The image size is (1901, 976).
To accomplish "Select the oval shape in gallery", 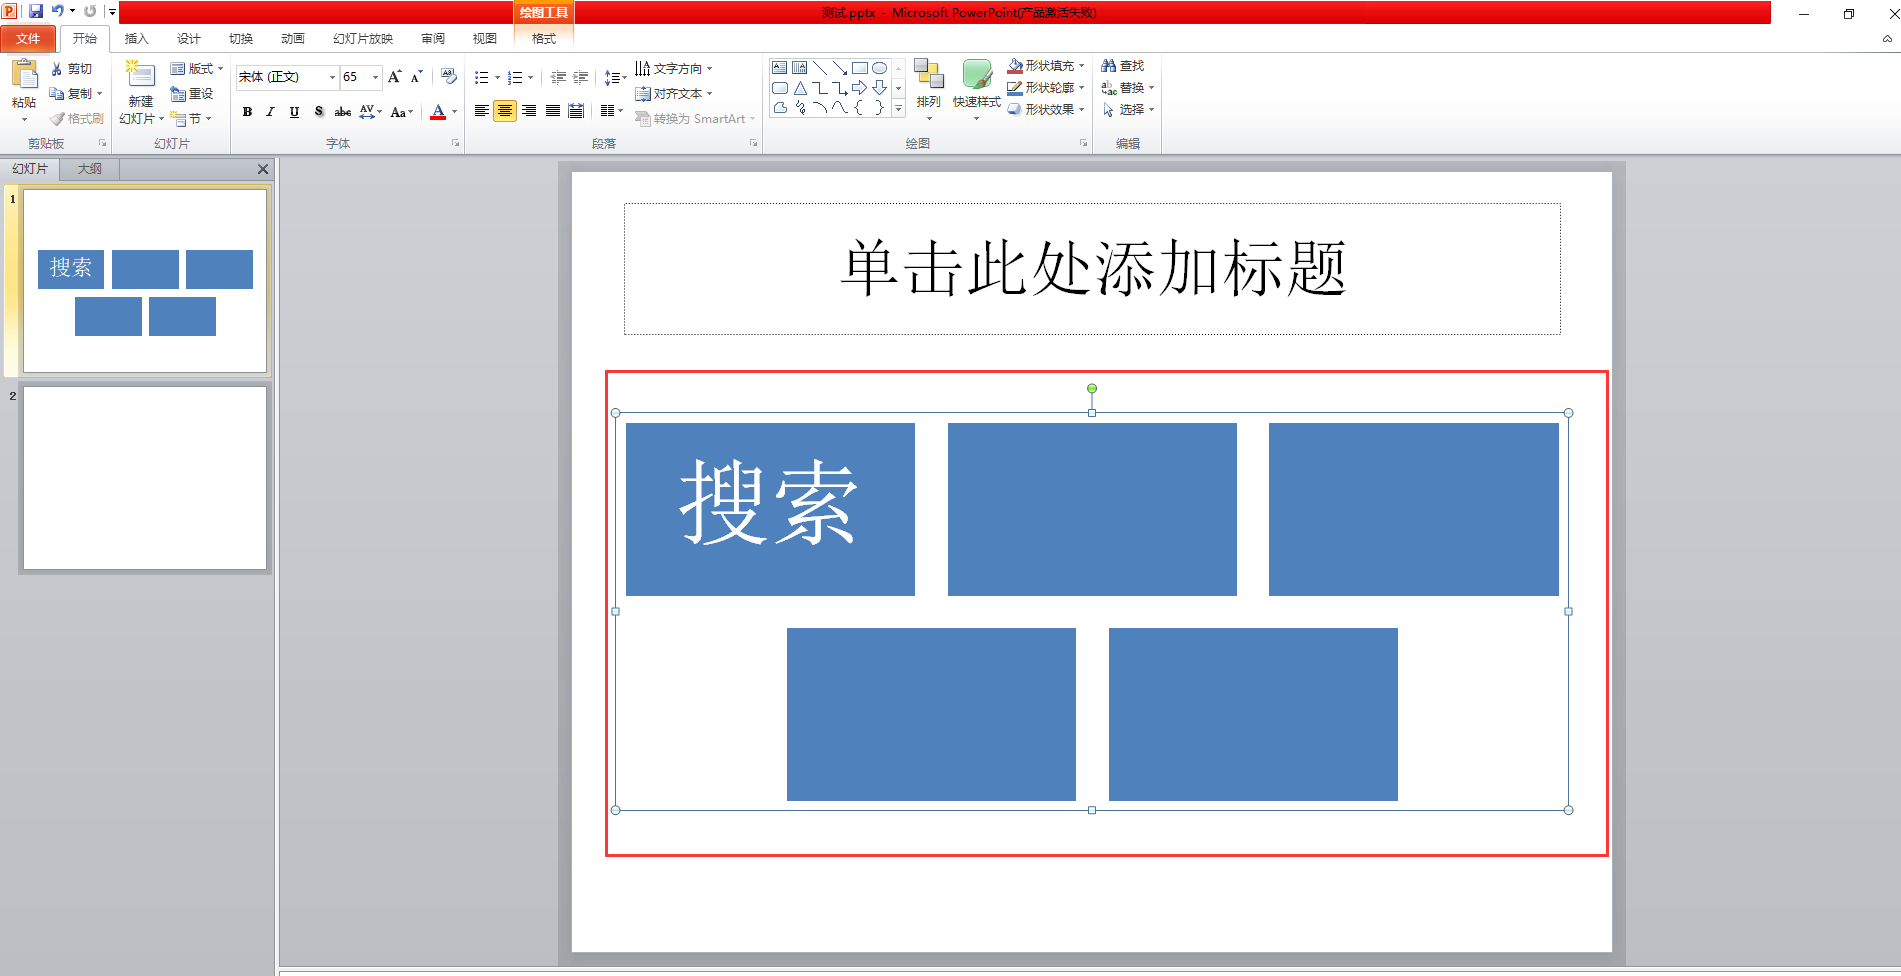I will 880,68.
